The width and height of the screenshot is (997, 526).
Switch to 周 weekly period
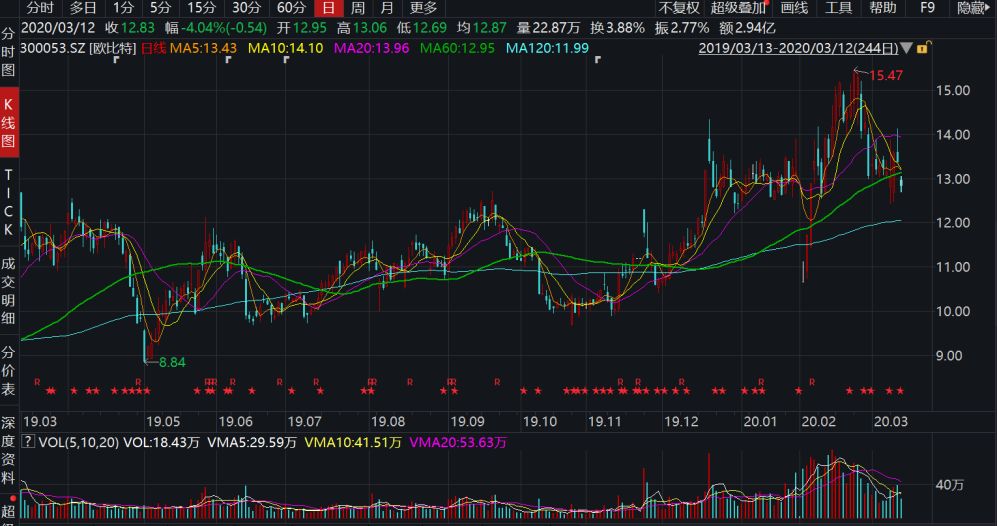pos(357,8)
